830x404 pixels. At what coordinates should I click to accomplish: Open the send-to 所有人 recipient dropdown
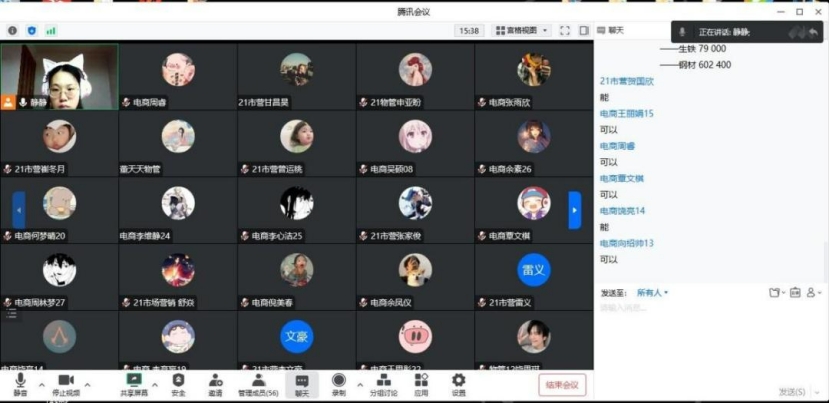pos(652,293)
